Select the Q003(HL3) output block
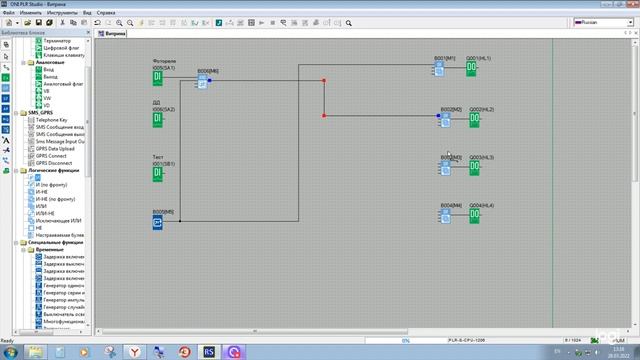 474,168
